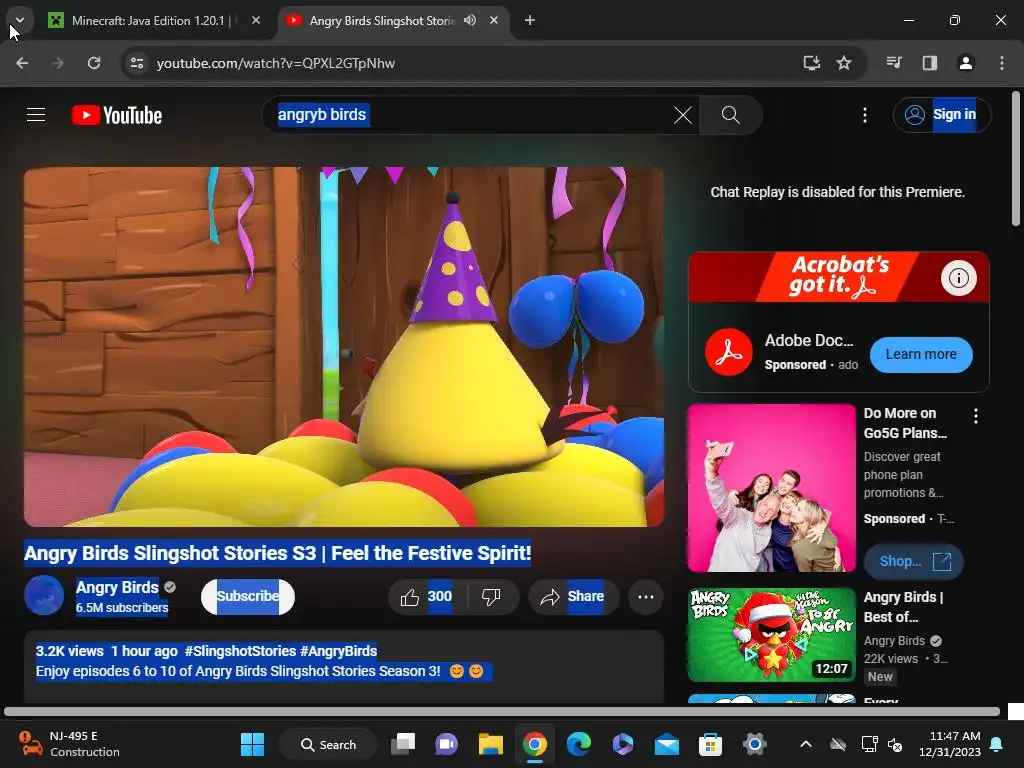Open Microsoft Store from the taskbar

pos(710,744)
